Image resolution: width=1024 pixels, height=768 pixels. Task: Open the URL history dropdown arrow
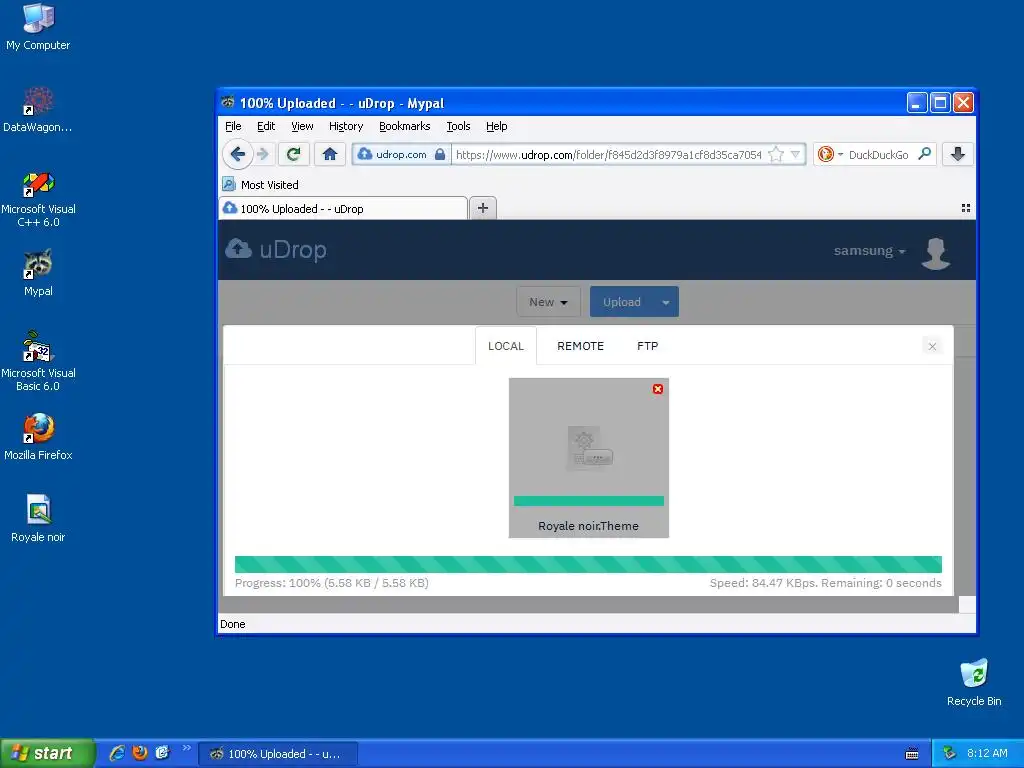click(x=795, y=155)
